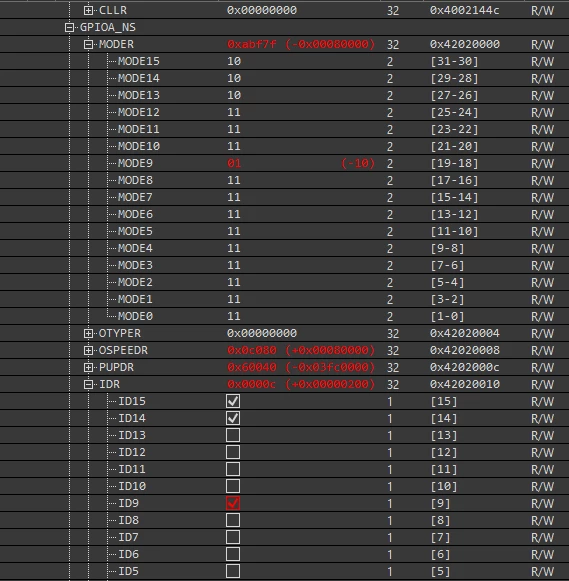The height and width of the screenshot is (581, 569).
Task: Click the ID15 bit position [15]
Action: pos(444,401)
